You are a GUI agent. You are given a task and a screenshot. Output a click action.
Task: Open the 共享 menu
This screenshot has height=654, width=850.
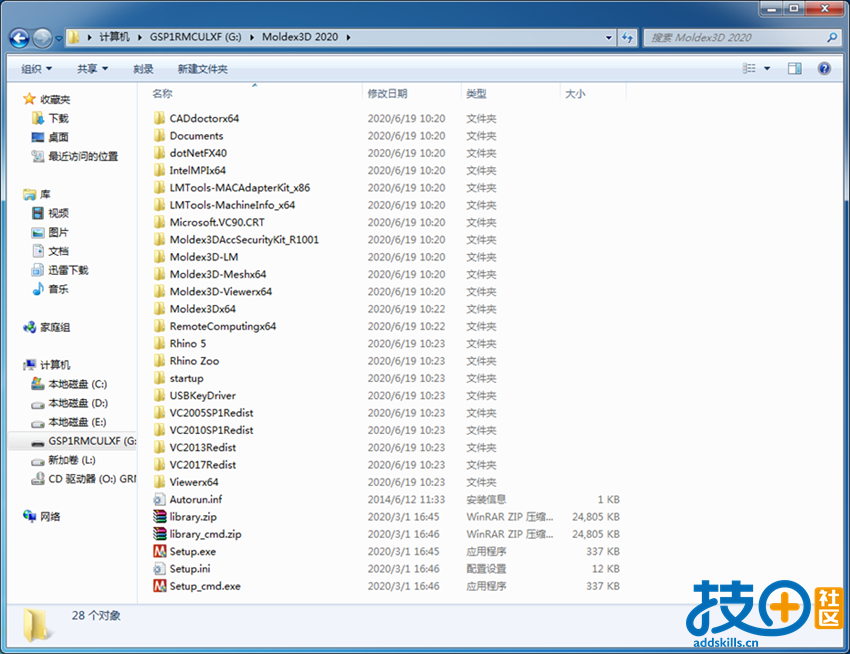93,69
